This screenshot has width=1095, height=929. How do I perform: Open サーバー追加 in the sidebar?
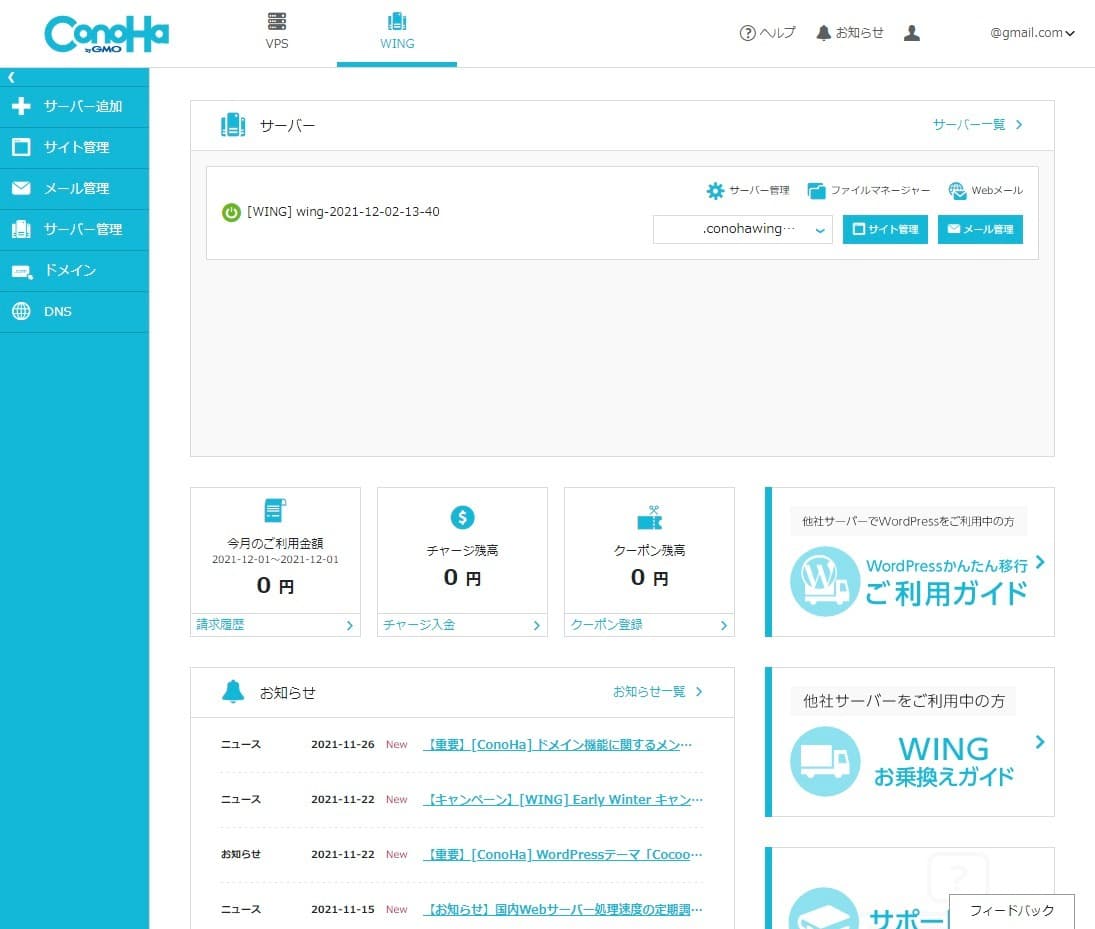coord(74,106)
